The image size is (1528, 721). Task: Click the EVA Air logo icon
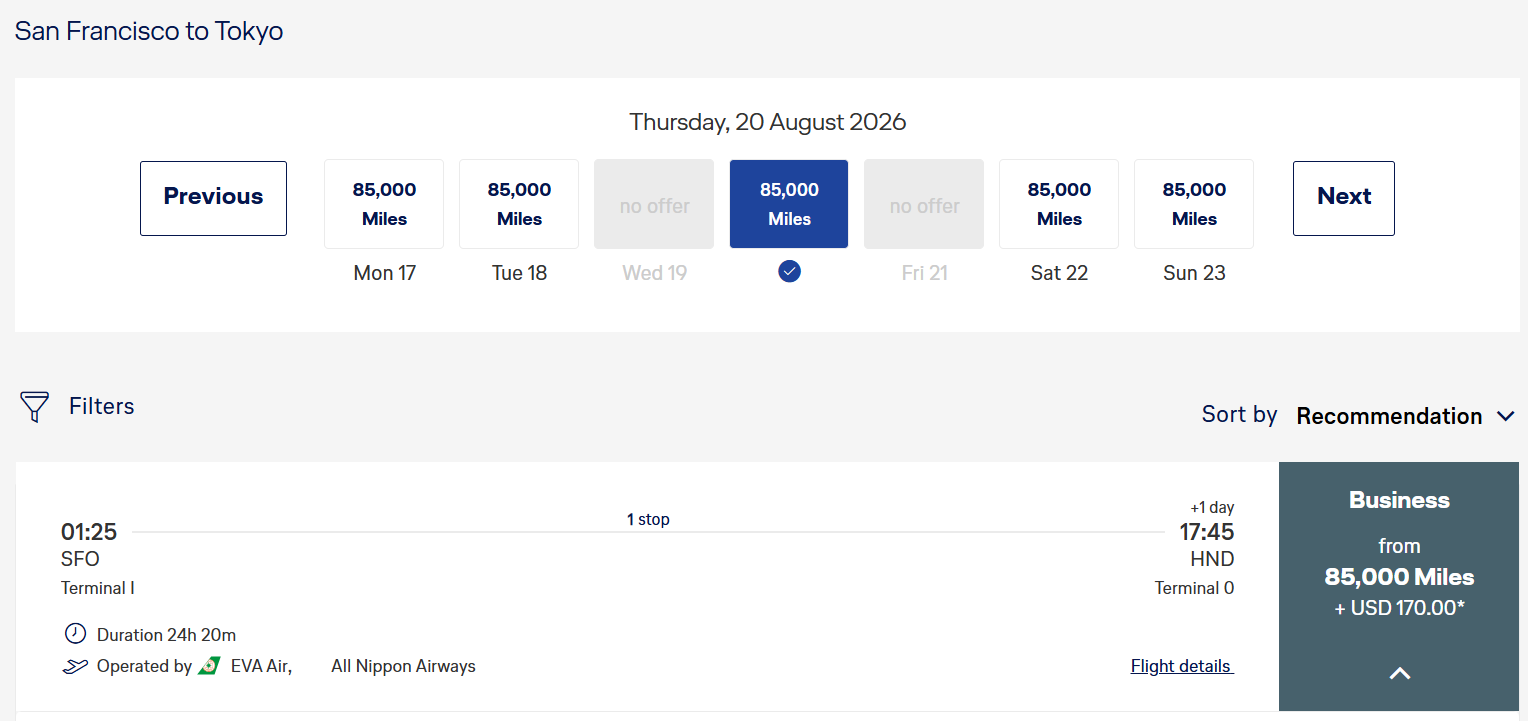(209, 666)
